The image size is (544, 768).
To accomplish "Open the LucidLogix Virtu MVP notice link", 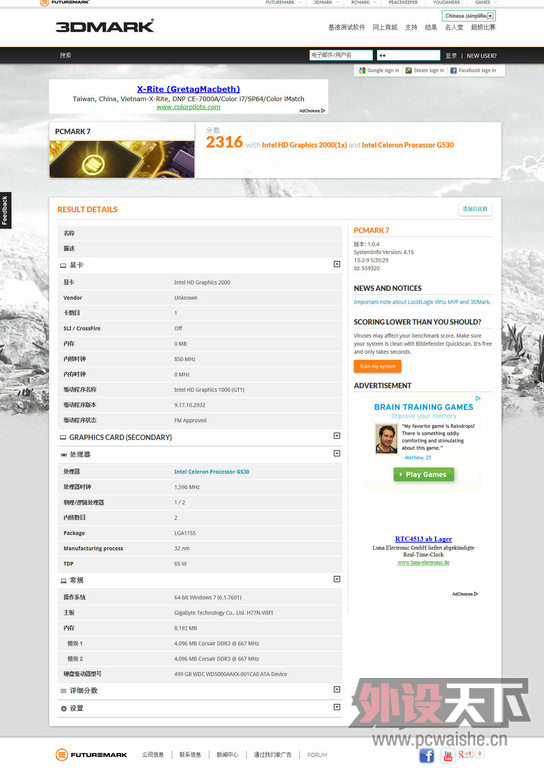I will click(422, 302).
